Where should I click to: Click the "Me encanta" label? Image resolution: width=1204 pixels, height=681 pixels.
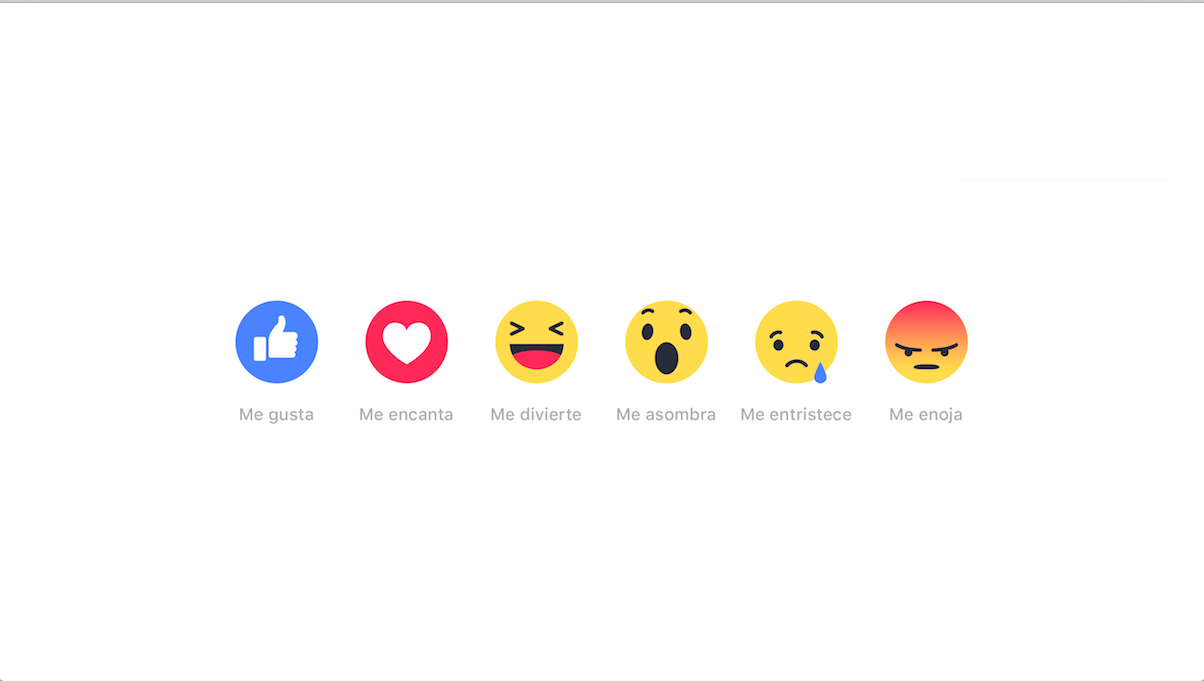pyautogui.click(x=406, y=415)
